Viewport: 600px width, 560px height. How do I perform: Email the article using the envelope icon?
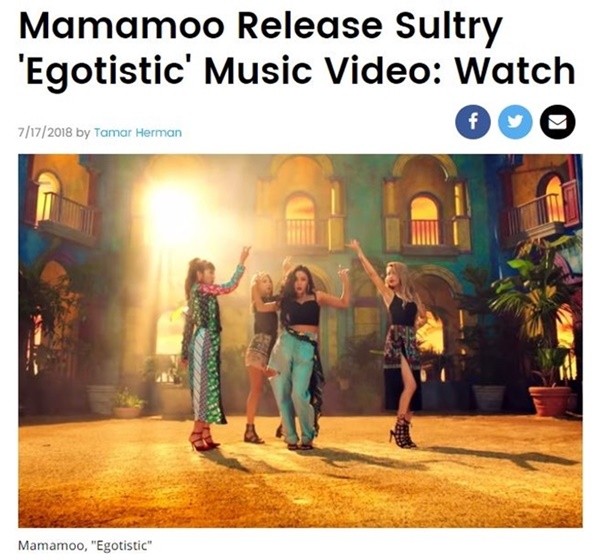pyautogui.click(x=558, y=122)
